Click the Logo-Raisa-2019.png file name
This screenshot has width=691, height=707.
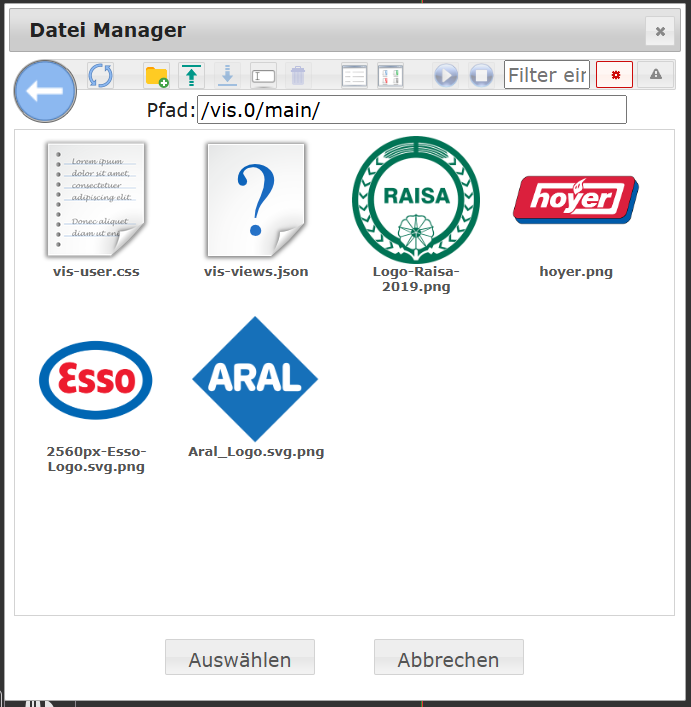[x=416, y=279]
